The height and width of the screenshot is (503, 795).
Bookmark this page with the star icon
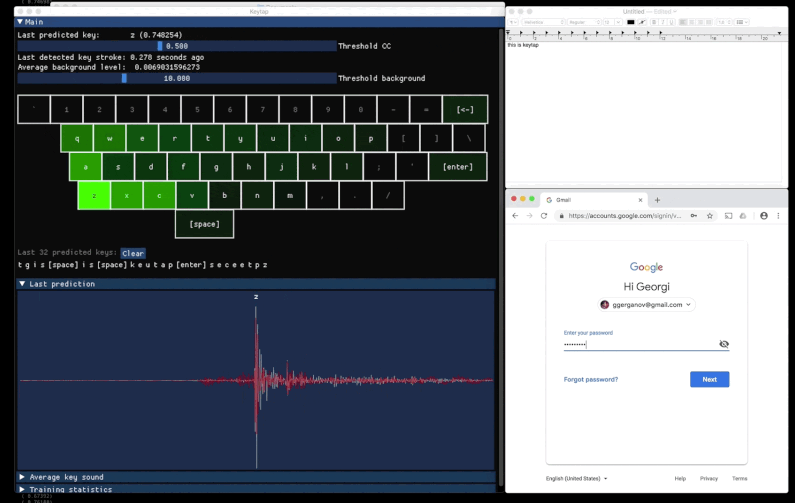(709, 216)
